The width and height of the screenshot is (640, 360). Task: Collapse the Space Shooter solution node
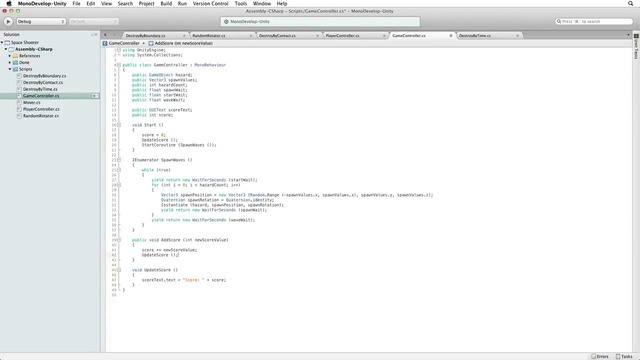2,42
